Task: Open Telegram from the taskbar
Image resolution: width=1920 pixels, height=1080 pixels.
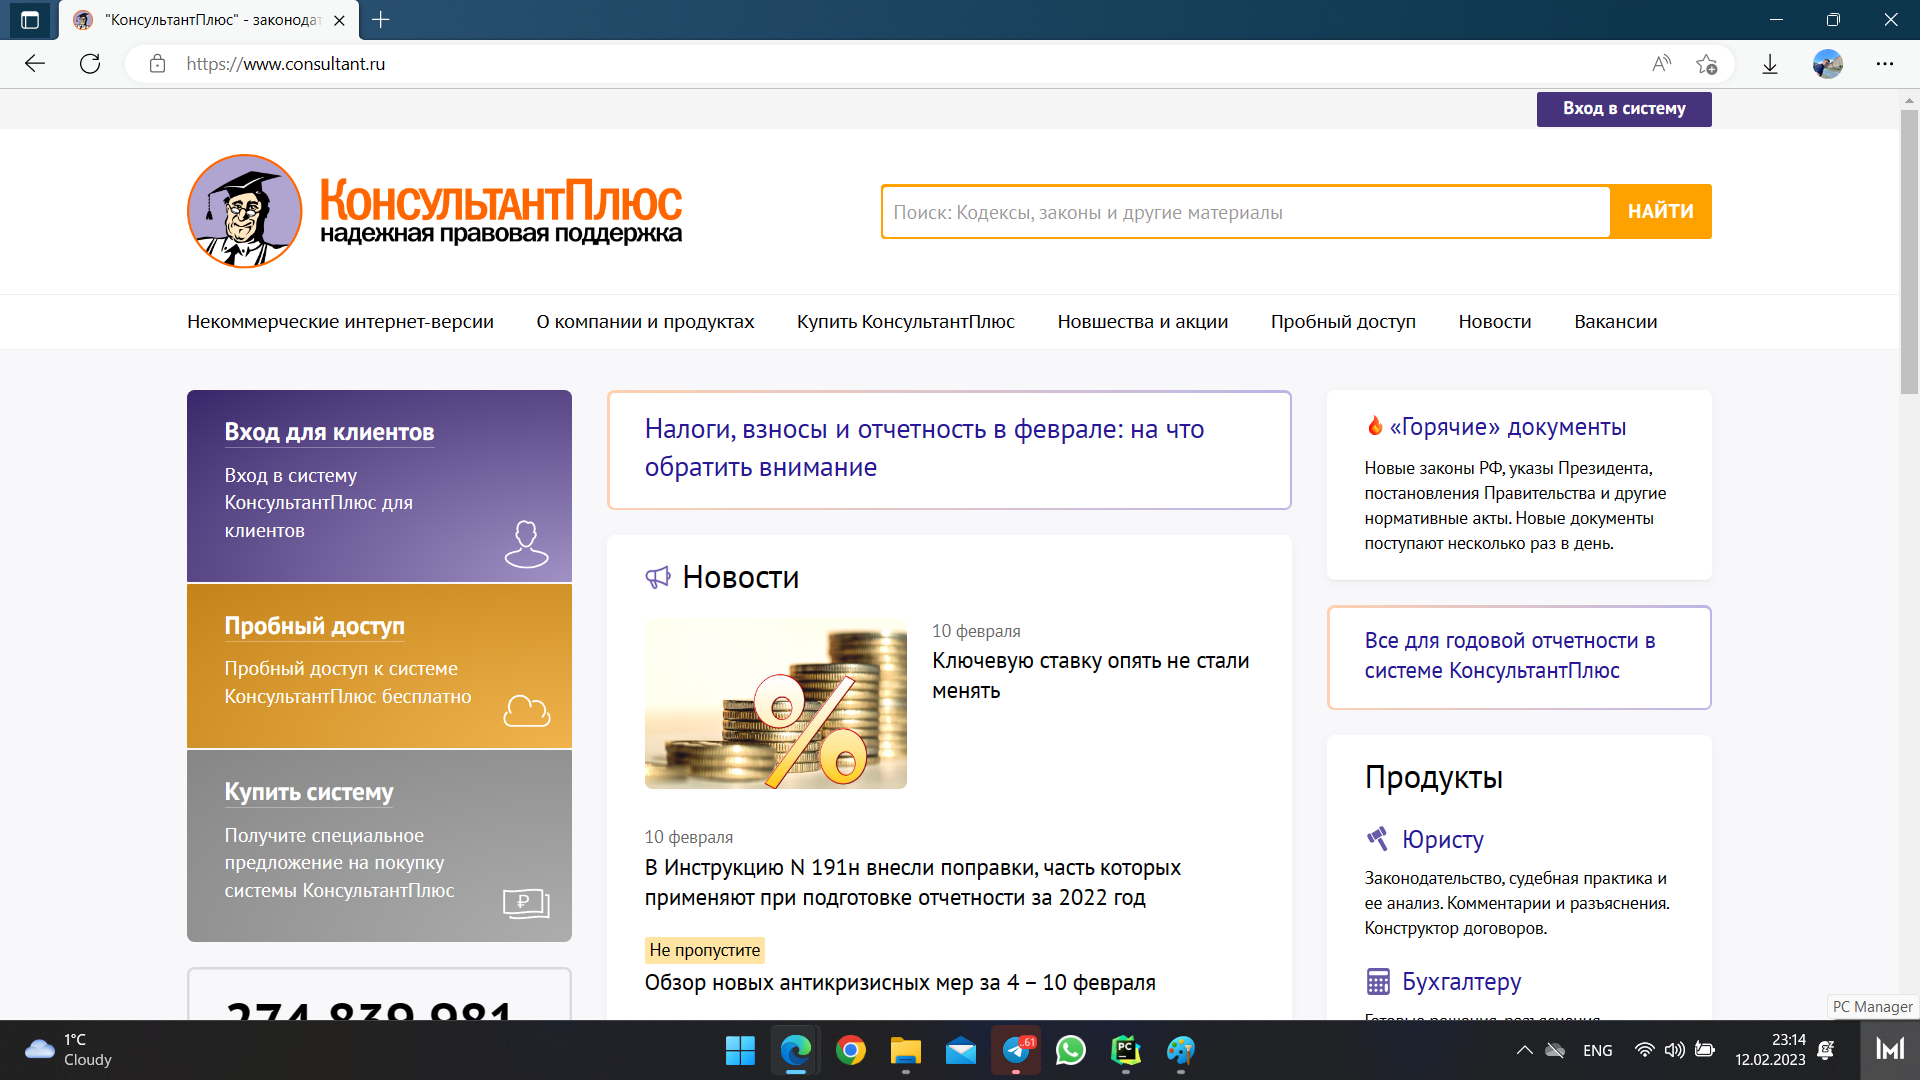Action: coord(1016,1050)
